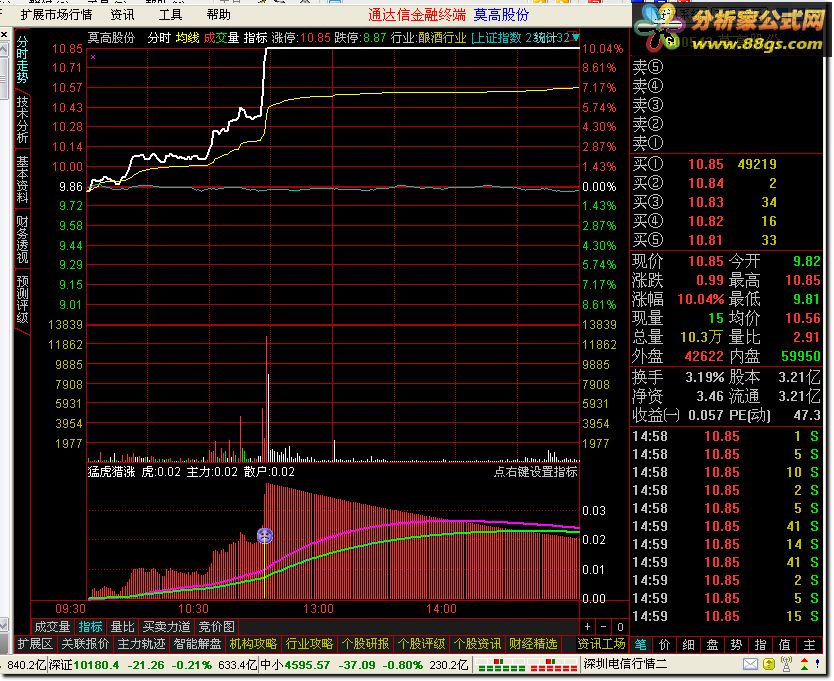Toggle the 均线 average line display
The height and width of the screenshot is (681, 834).
point(187,38)
